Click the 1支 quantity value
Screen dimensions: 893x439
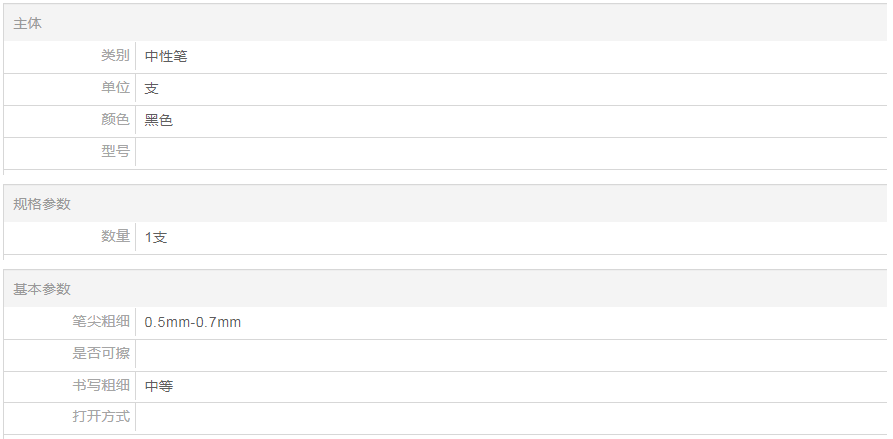pyautogui.click(x=156, y=238)
